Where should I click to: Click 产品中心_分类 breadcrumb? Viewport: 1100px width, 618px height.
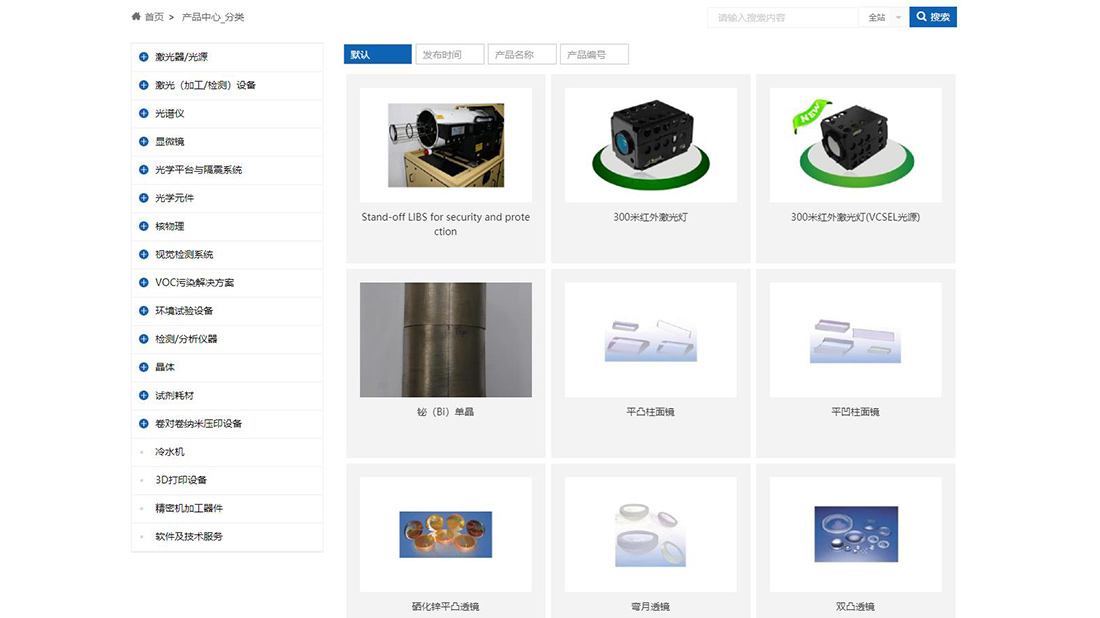(213, 17)
